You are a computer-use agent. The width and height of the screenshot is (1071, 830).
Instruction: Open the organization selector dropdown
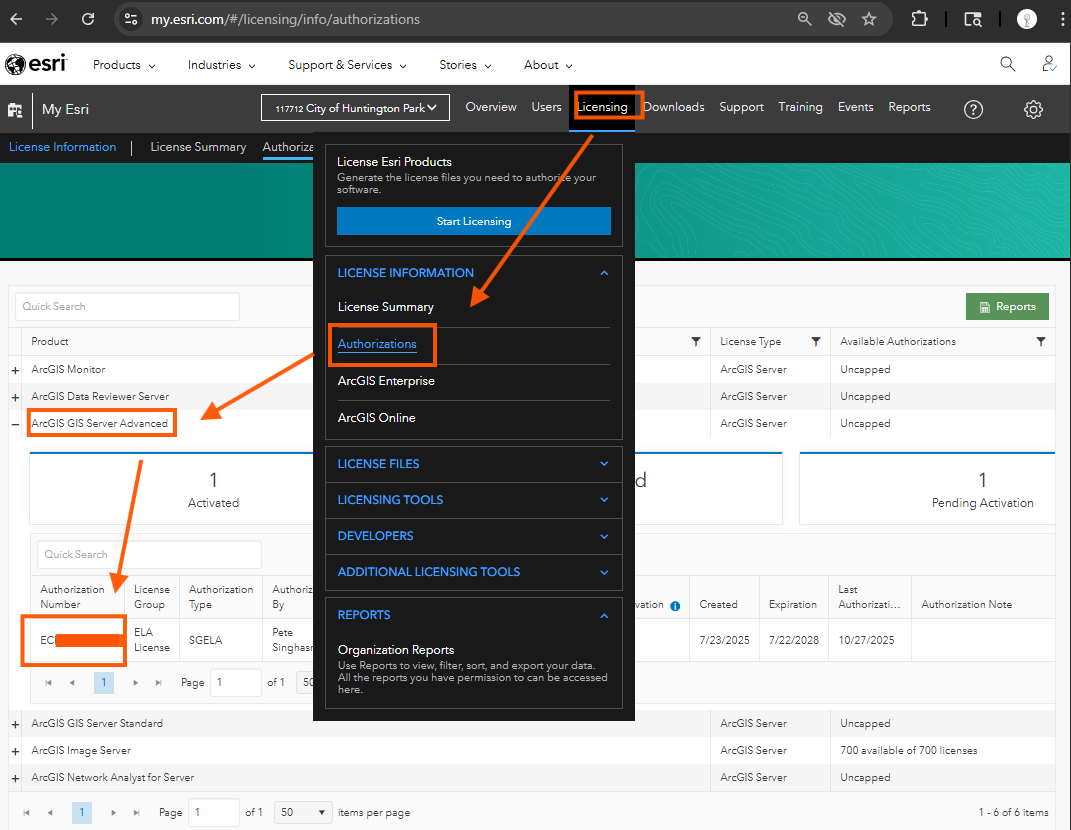click(x=356, y=108)
